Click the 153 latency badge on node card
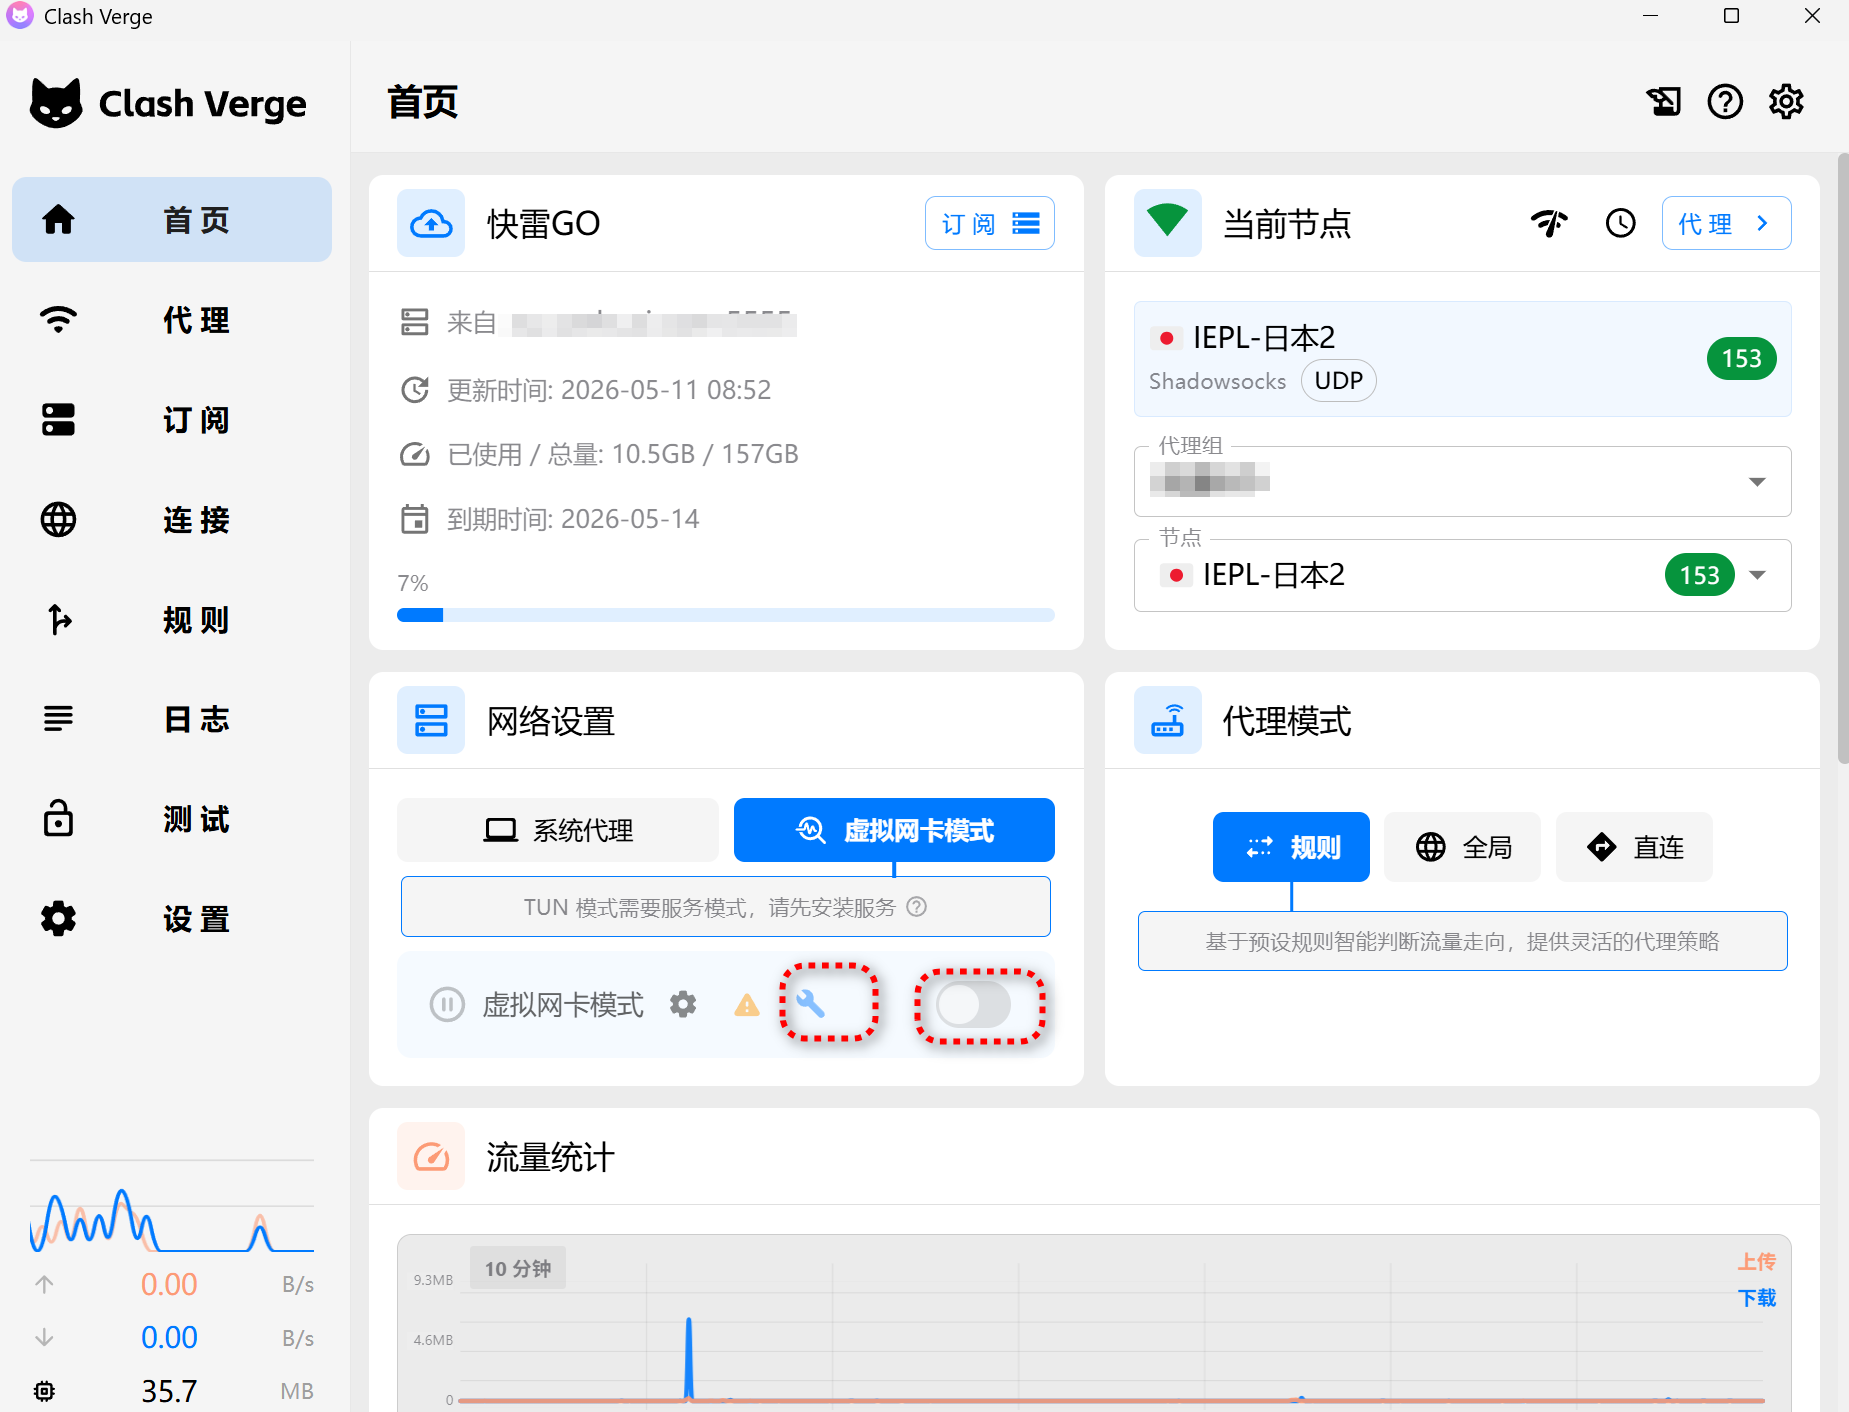The width and height of the screenshot is (1849, 1412). tap(1741, 359)
